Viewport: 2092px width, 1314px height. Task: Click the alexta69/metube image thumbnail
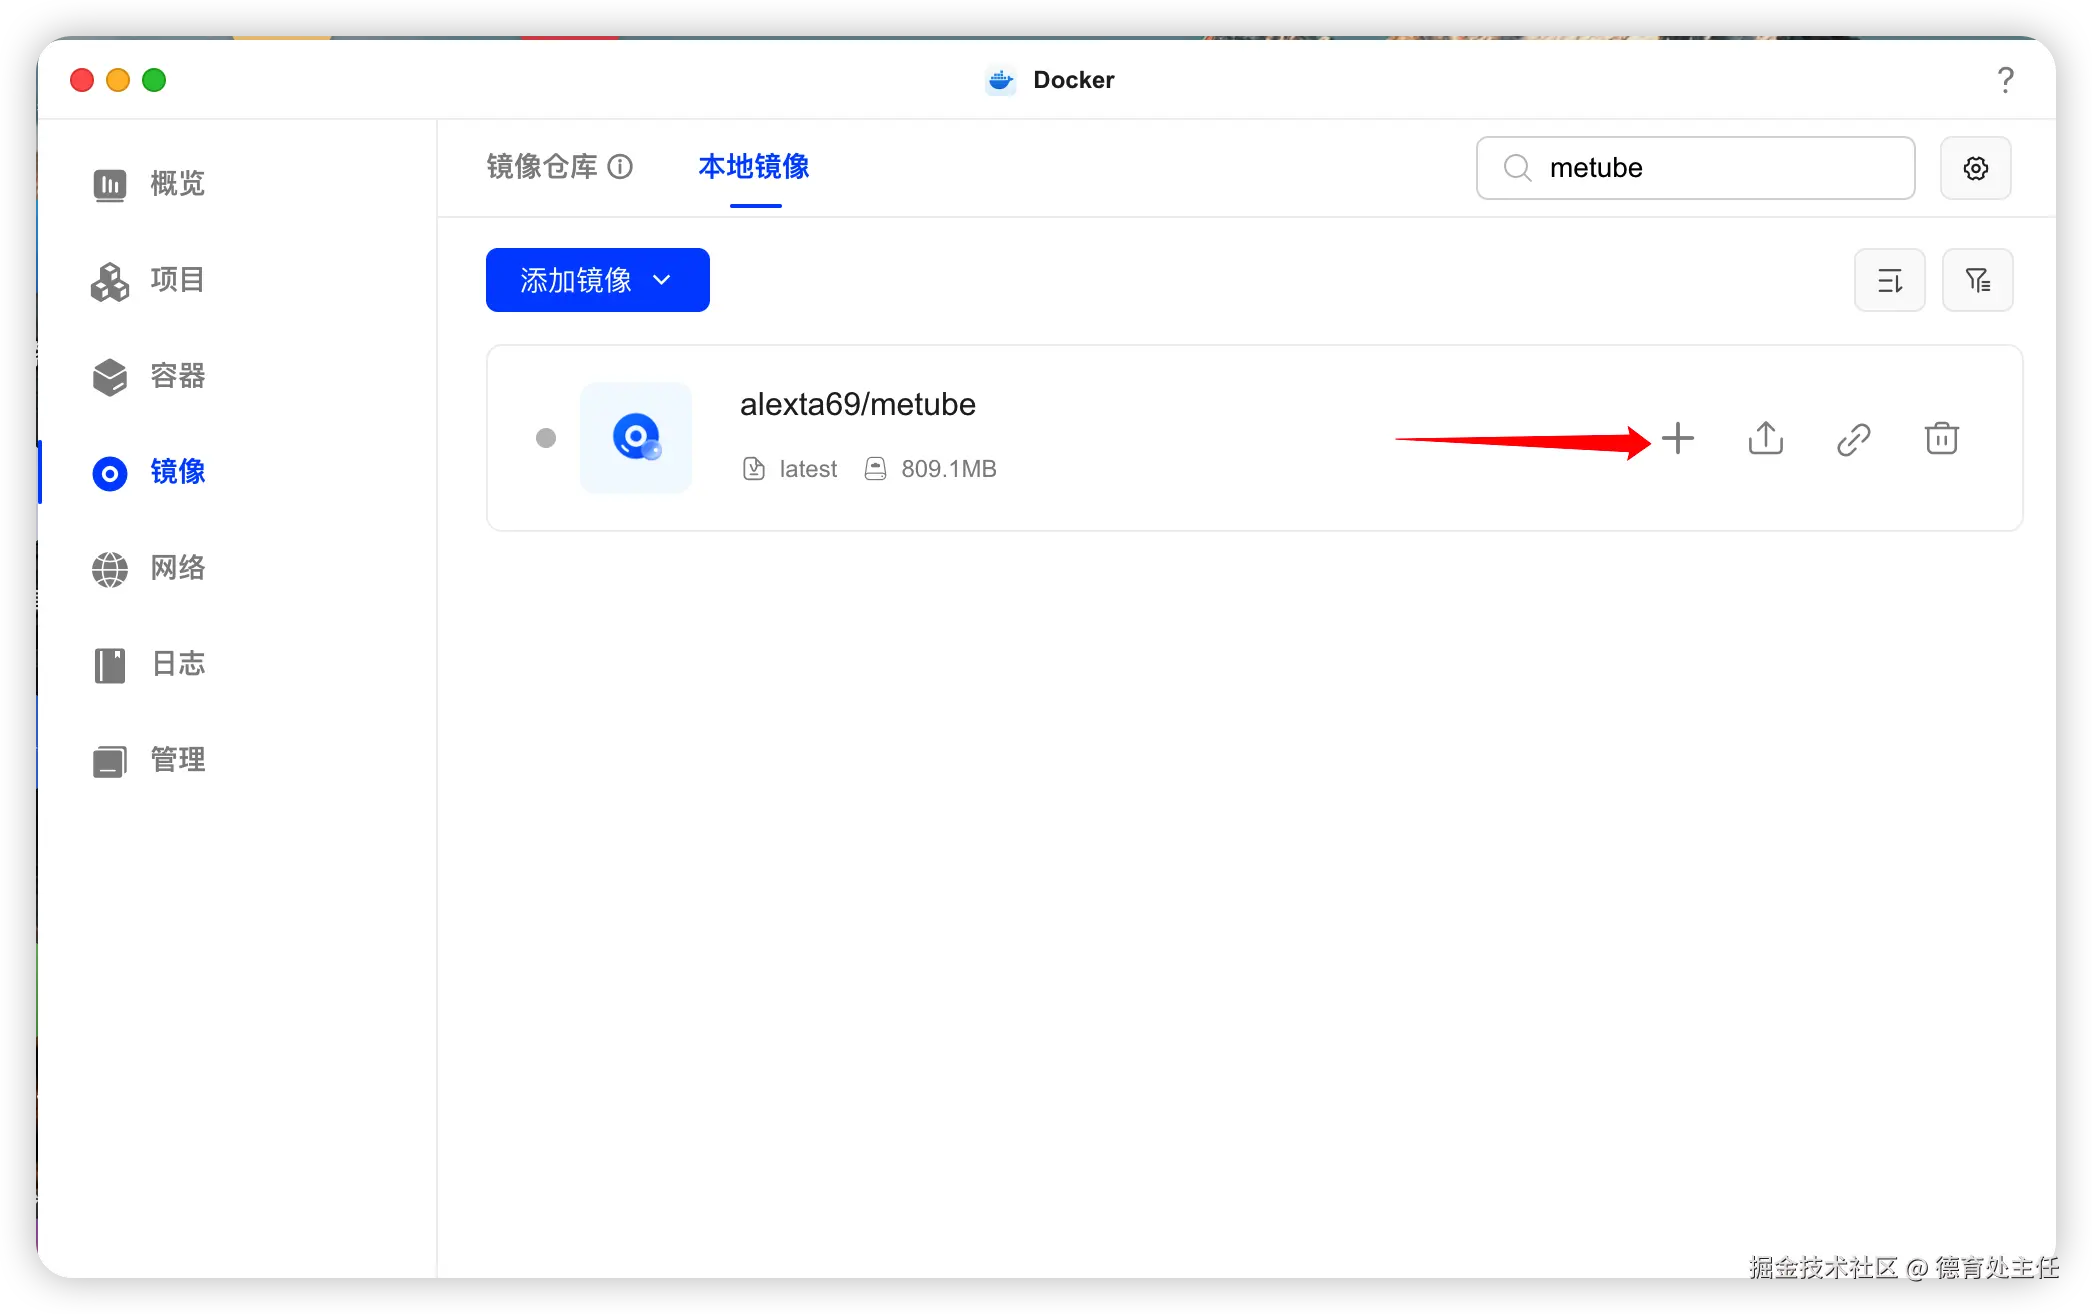coord(636,438)
